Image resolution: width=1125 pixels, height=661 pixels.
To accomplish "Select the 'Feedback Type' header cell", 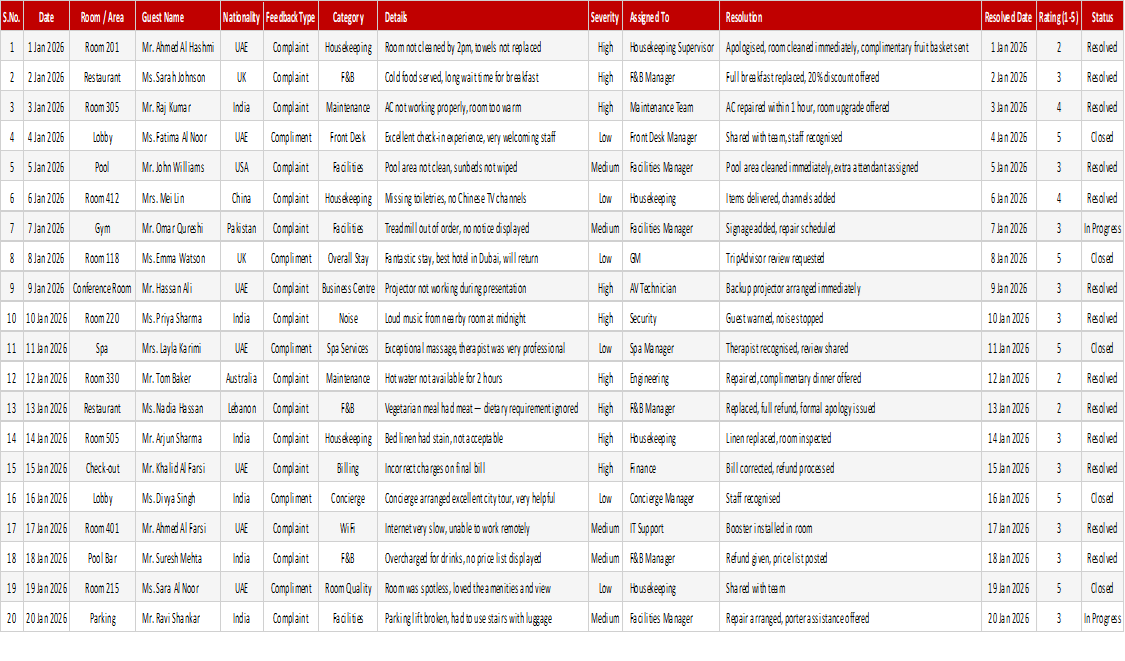I will (x=291, y=17).
